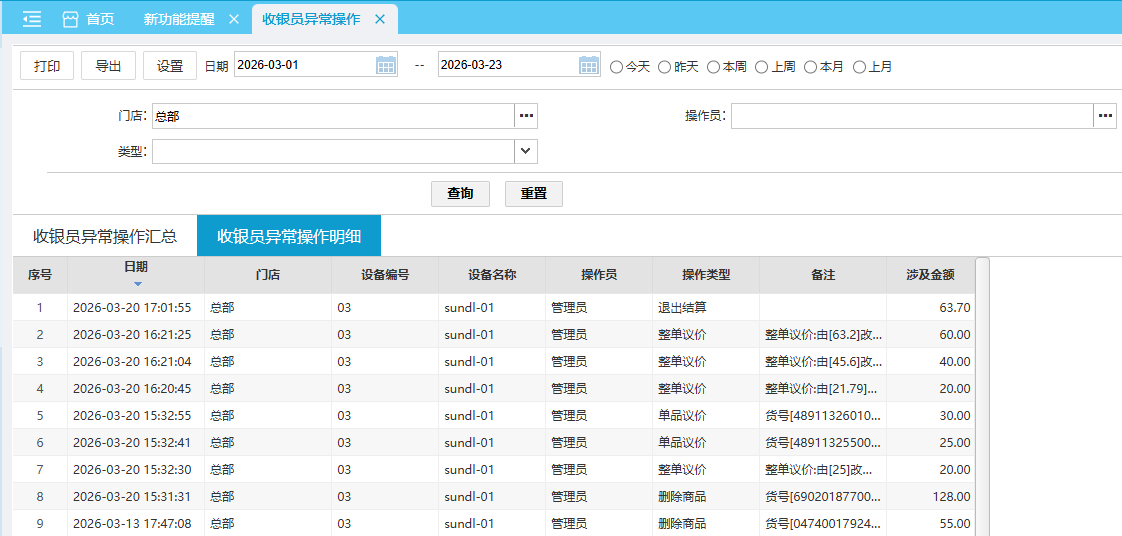Click the table vertical scrollbar
This screenshot has width=1122, height=536.
click(982, 400)
